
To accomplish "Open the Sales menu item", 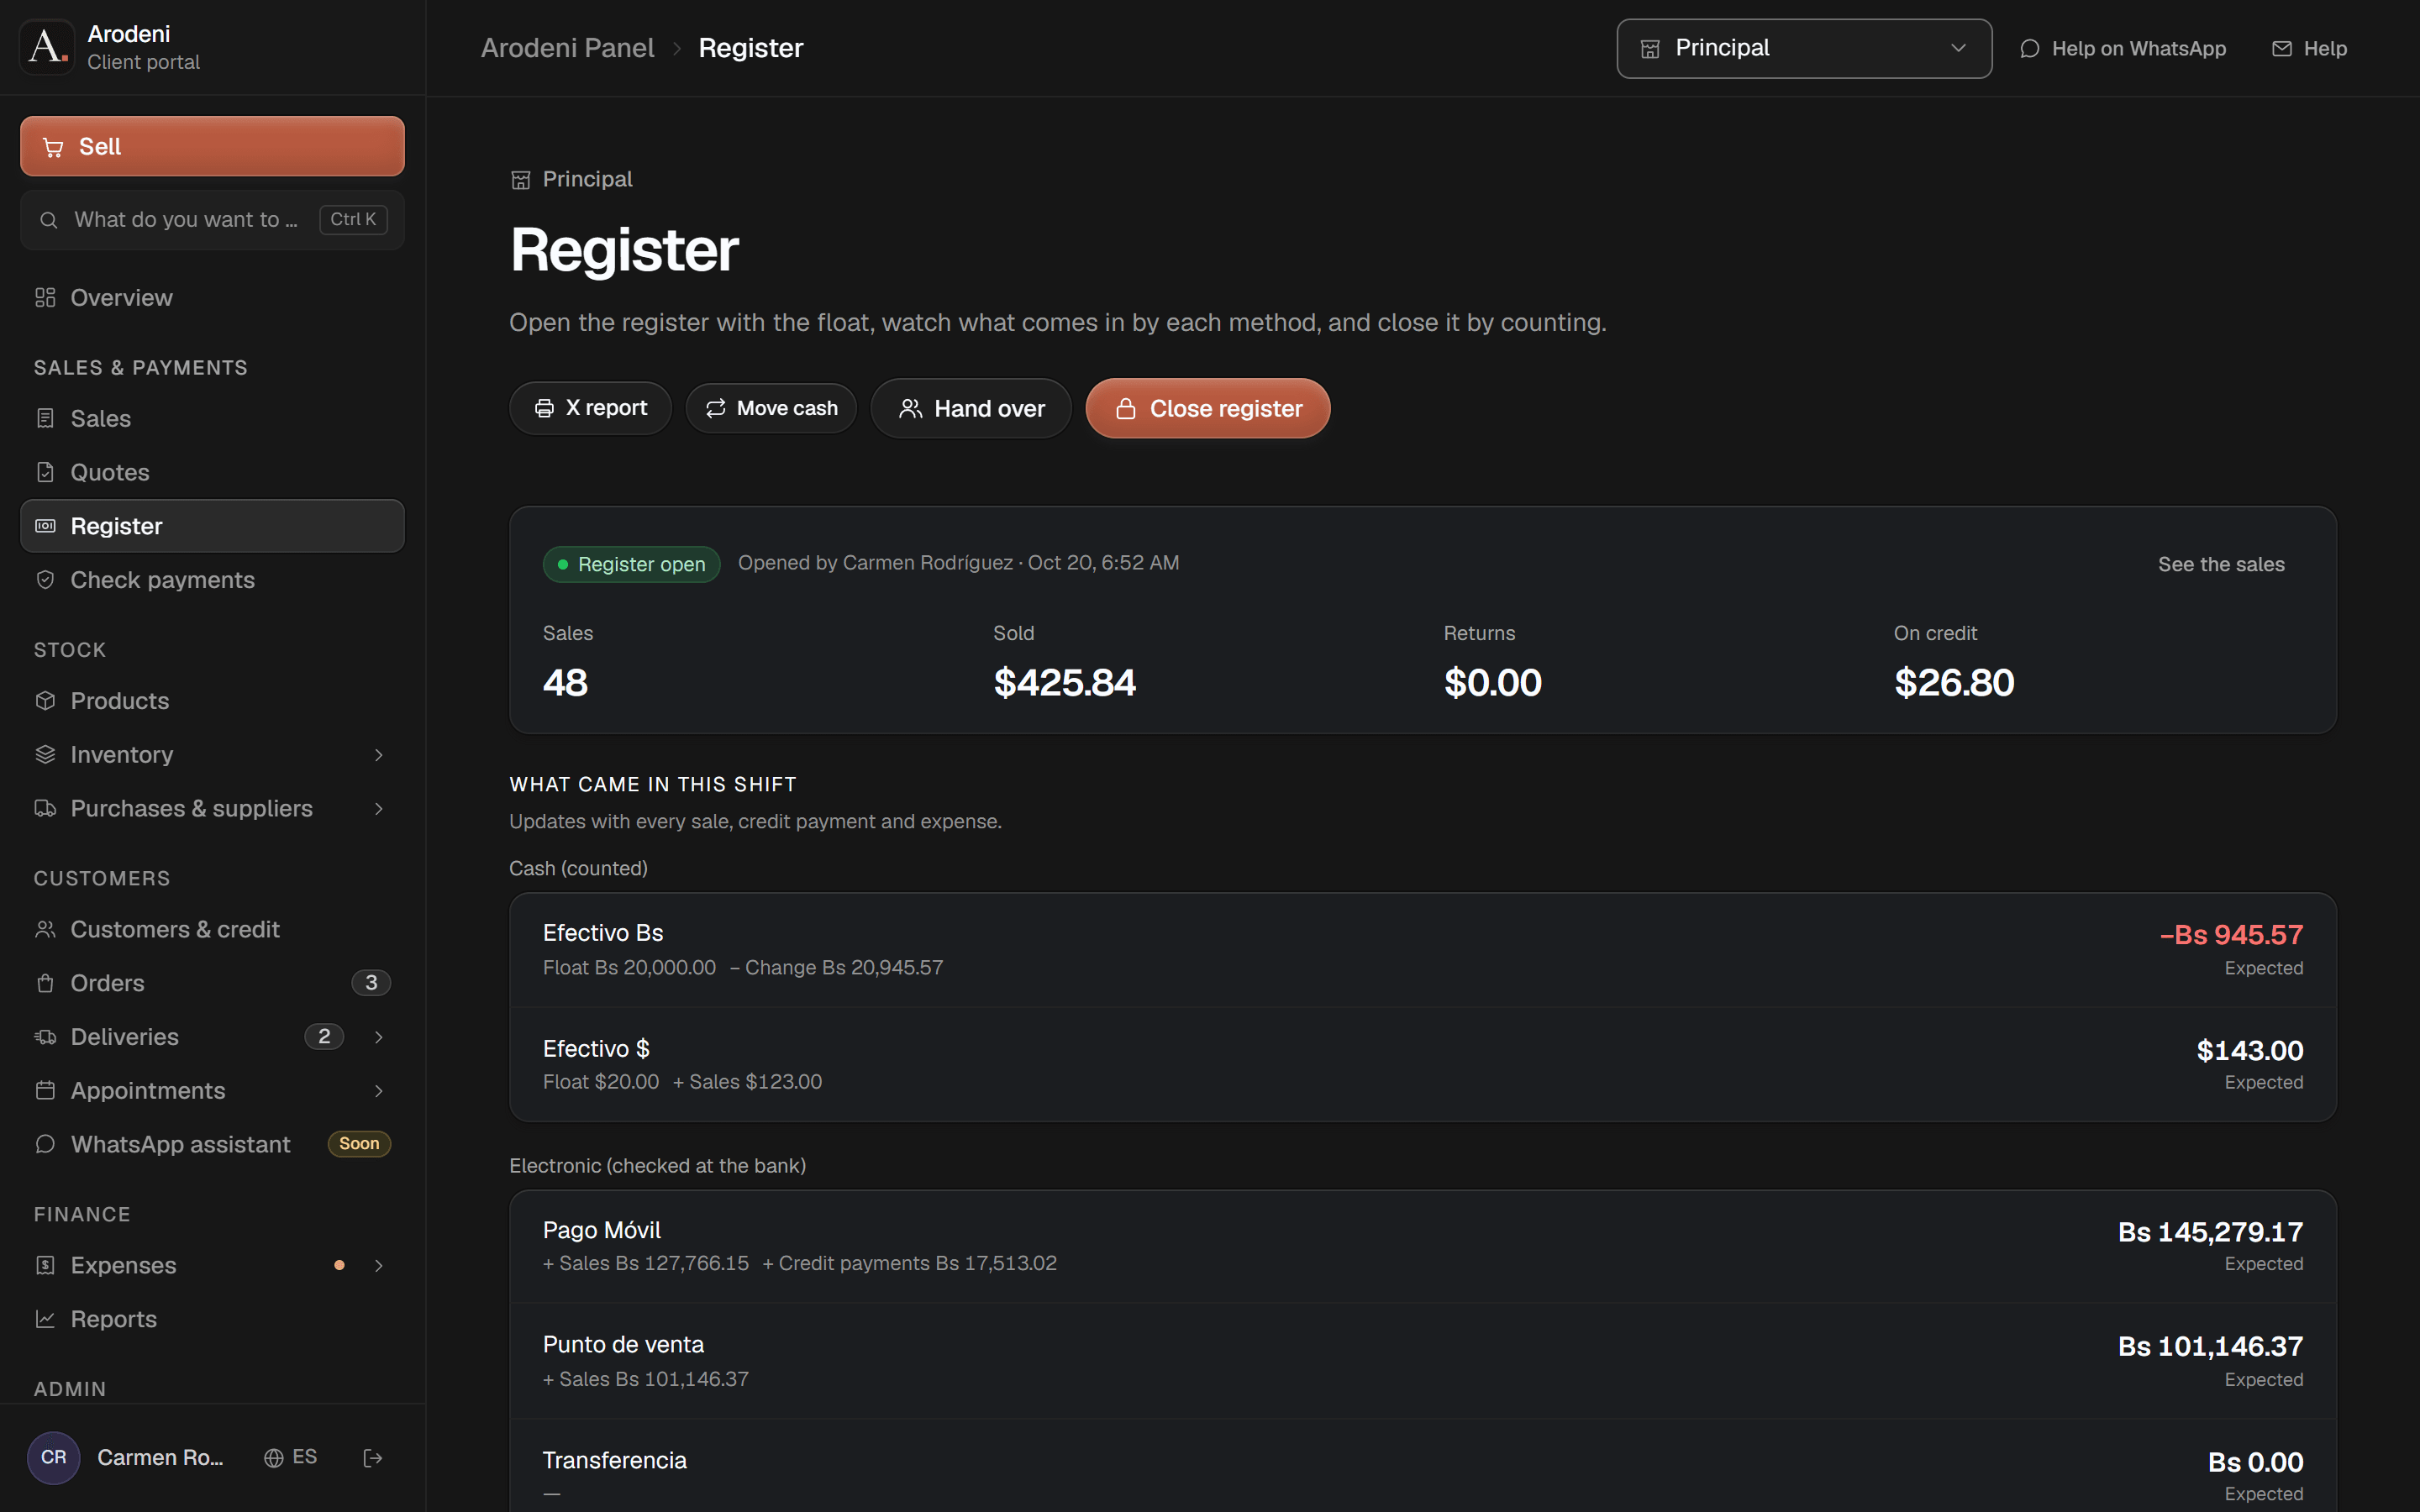I will [x=212, y=419].
